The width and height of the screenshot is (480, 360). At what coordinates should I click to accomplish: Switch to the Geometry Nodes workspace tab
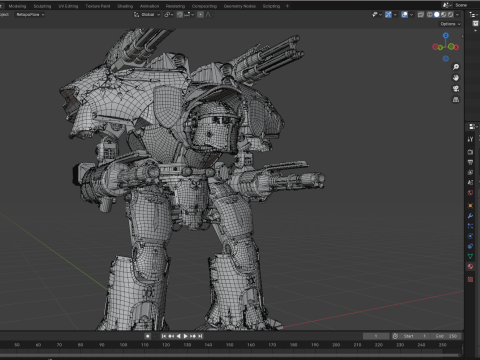pos(239,6)
